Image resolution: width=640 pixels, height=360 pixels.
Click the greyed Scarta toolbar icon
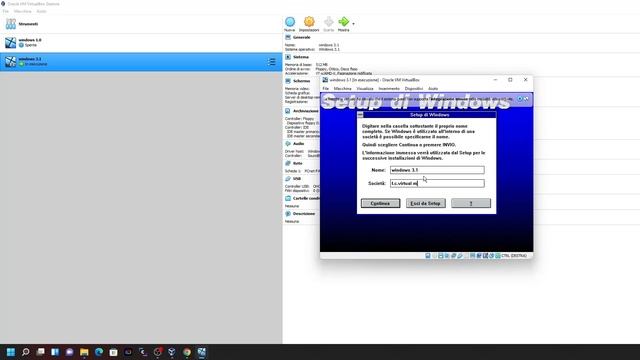point(329,22)
